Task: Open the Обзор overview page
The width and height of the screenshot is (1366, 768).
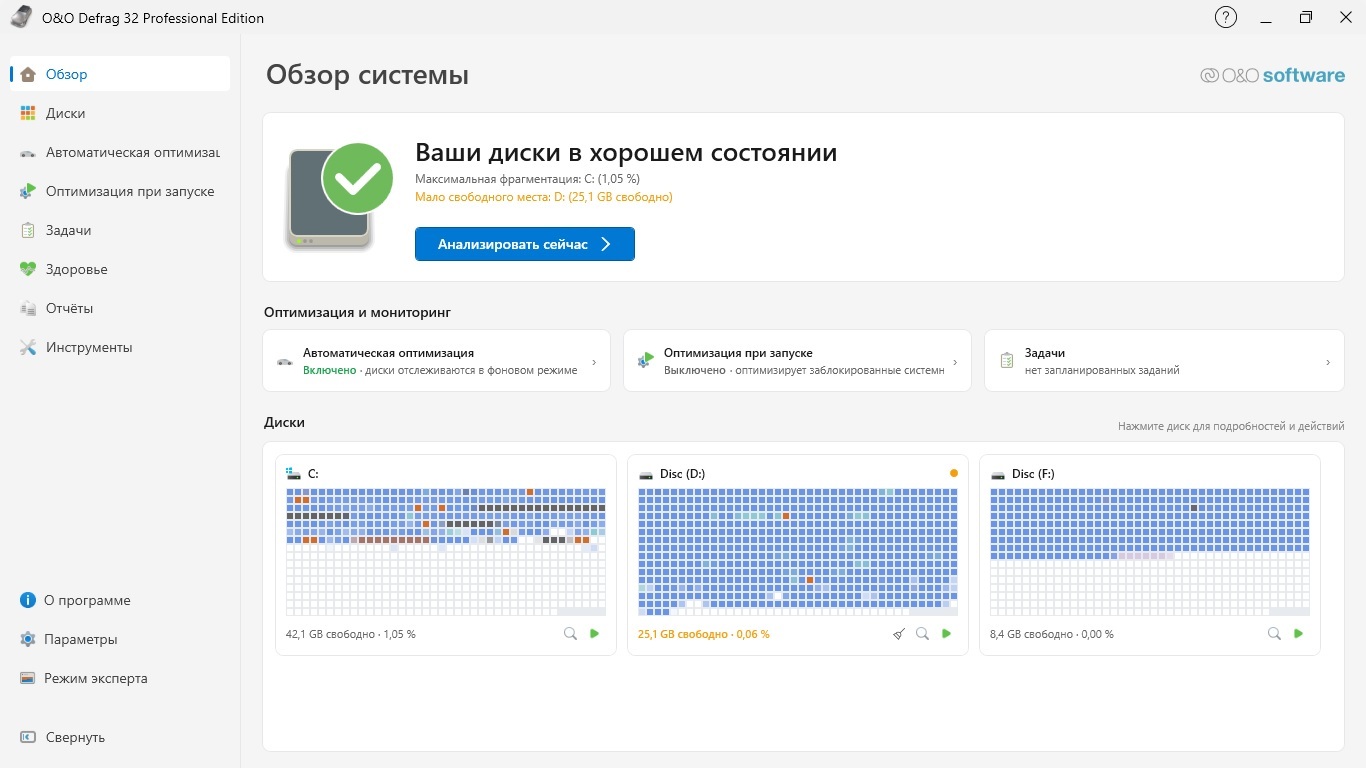Action: click(x=120, y=74)
